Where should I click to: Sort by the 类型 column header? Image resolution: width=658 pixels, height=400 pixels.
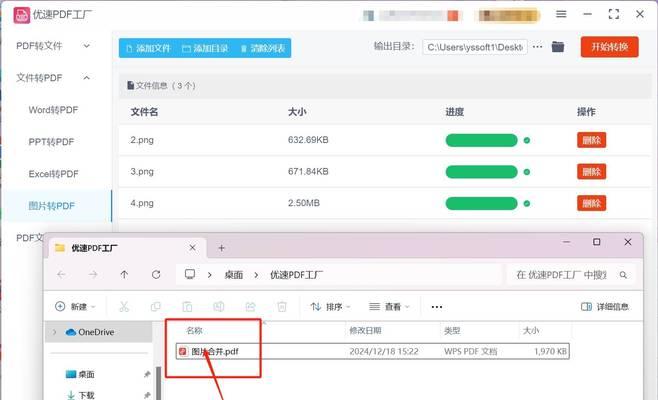pos(452,331)
